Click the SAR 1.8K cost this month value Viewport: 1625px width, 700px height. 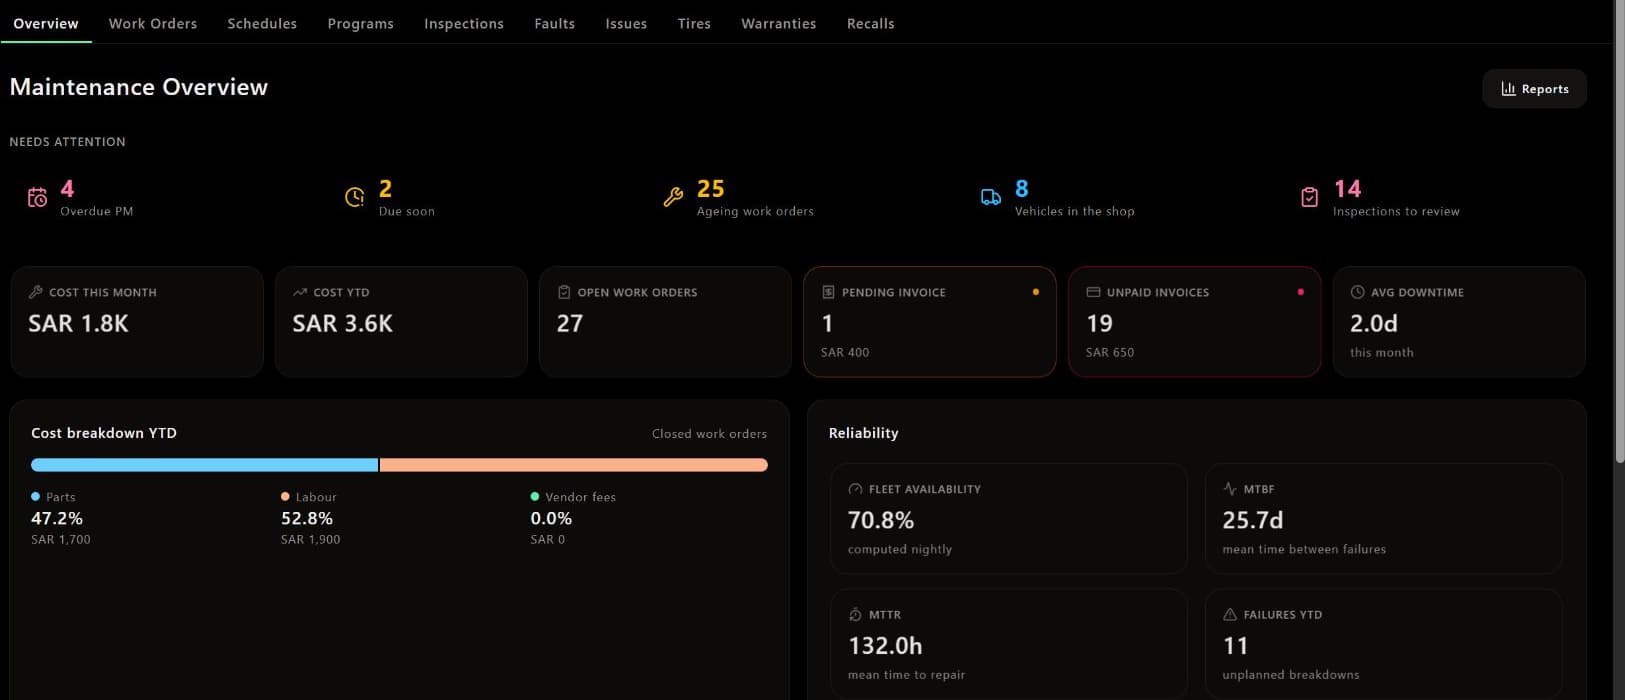[x=78, y=323]
